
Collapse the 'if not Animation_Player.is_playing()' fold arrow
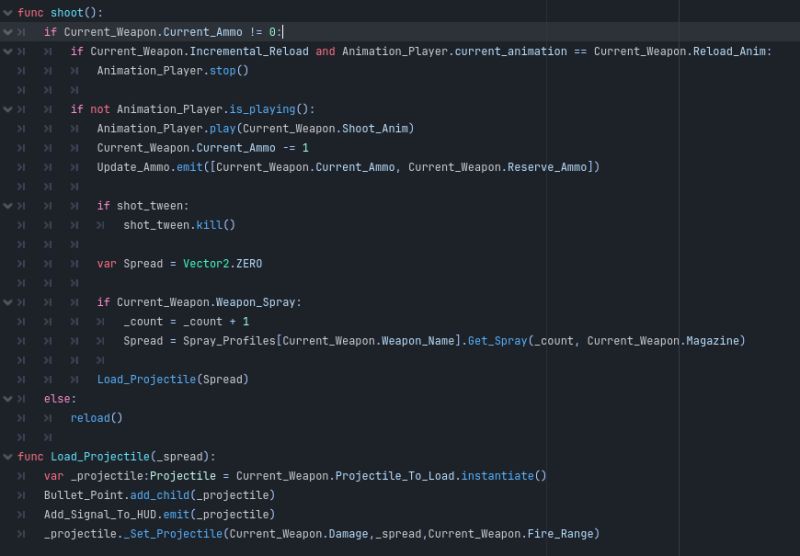8,109
